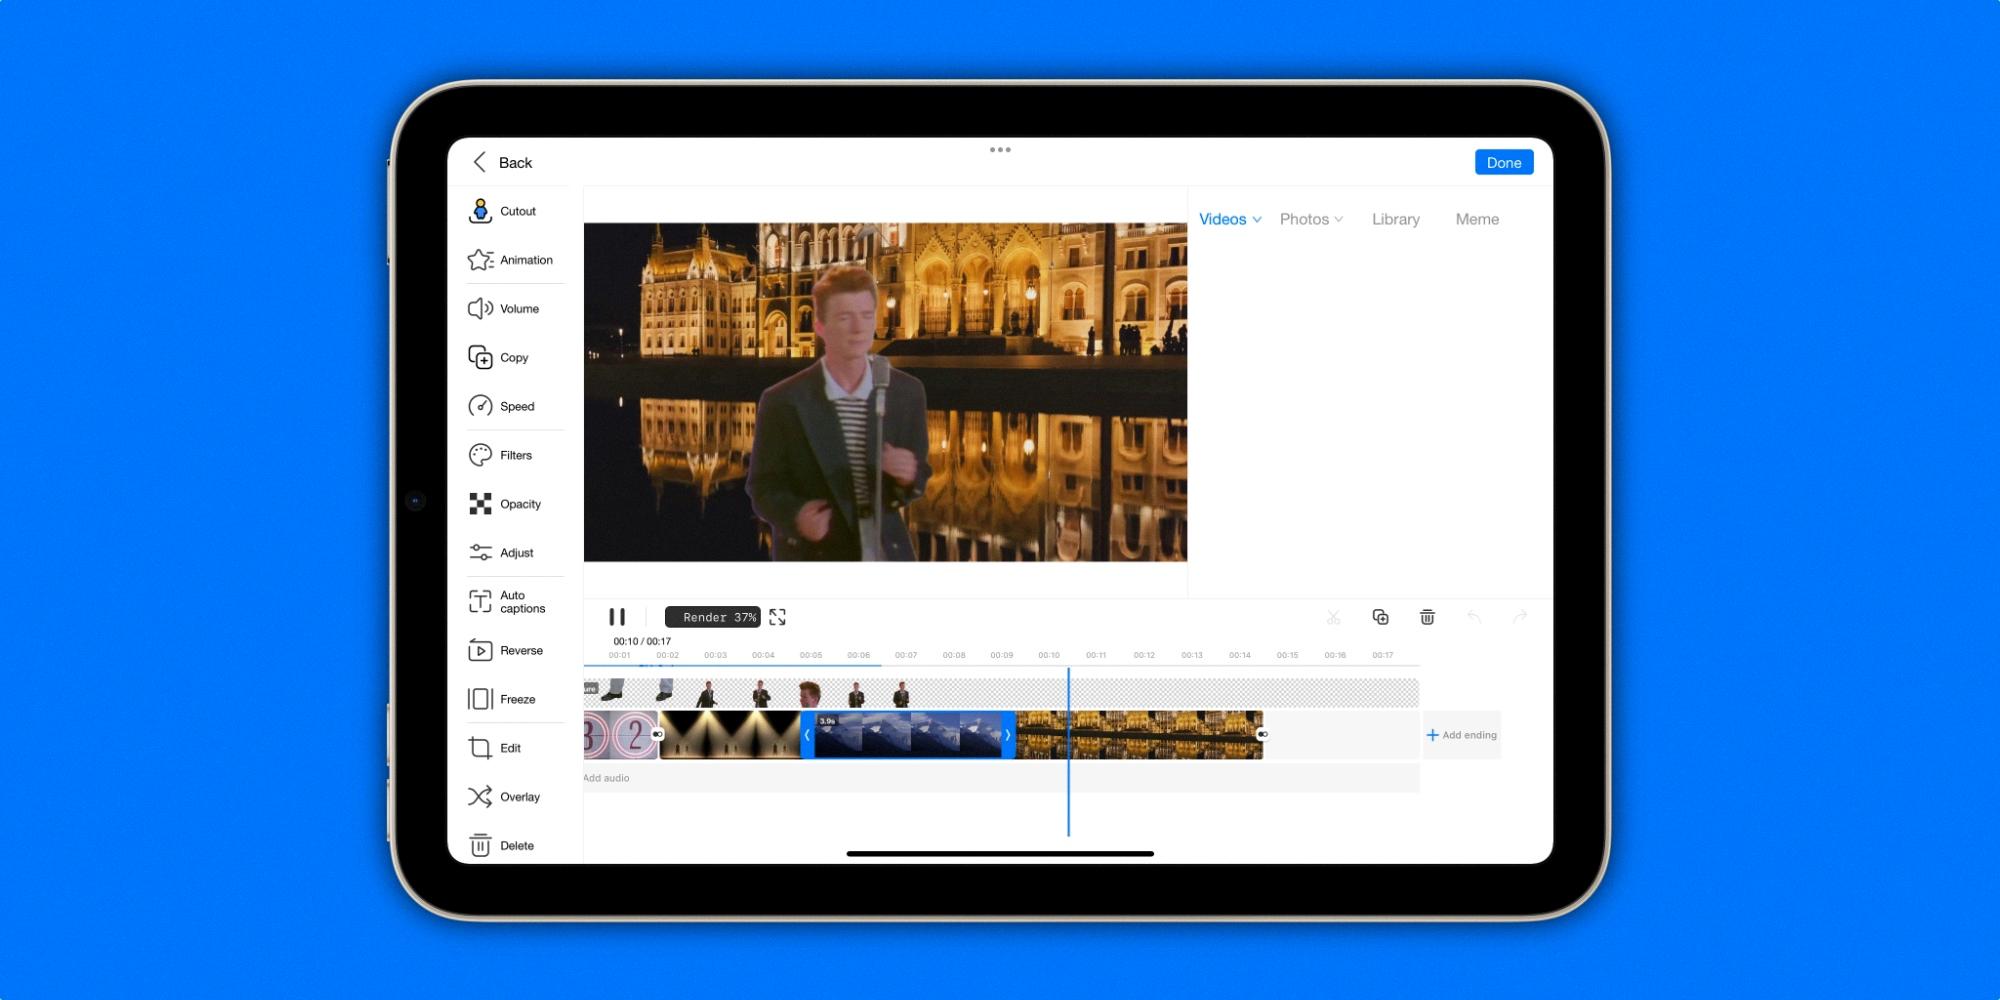
Task: Click the right trim handle of selected clip
Action: pyautogui.click(x=1008, y=735)
